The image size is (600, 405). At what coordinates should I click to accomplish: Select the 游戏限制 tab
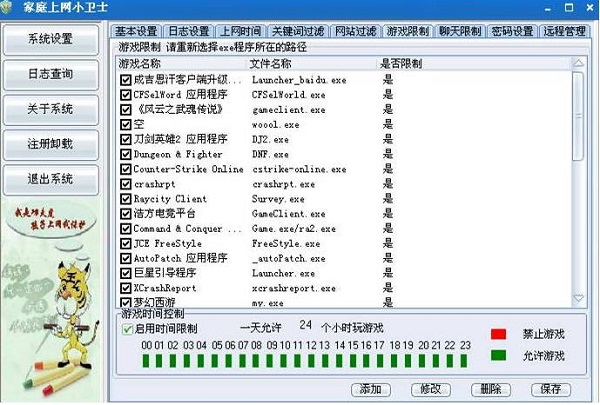tap(408, 31)
